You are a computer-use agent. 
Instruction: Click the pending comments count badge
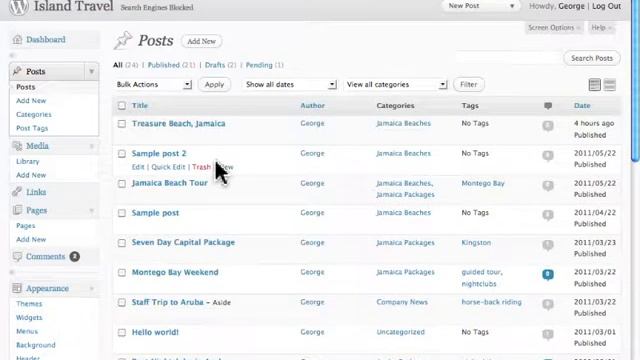[74, 256]
